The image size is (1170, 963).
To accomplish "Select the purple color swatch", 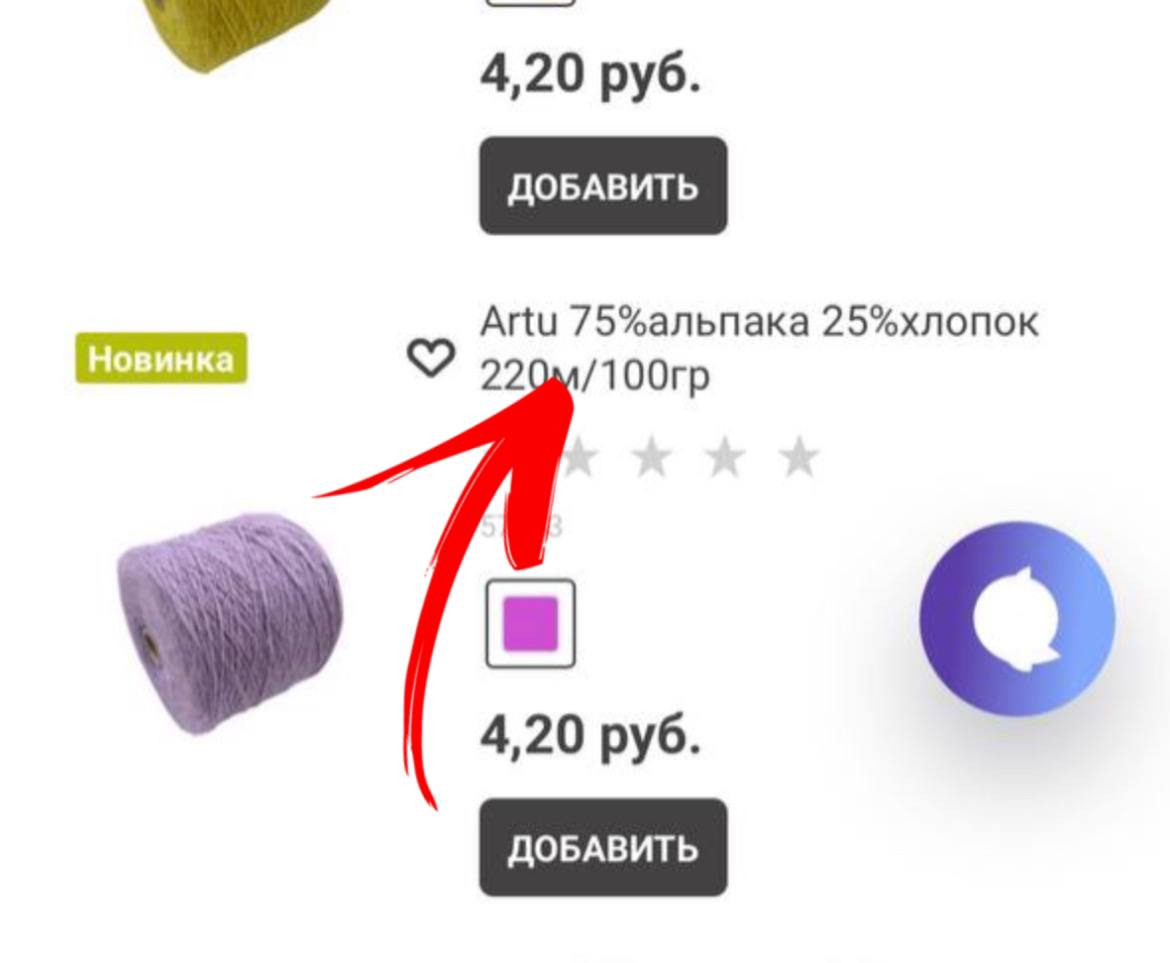I will pyautogui.click(x=531, y=623).
